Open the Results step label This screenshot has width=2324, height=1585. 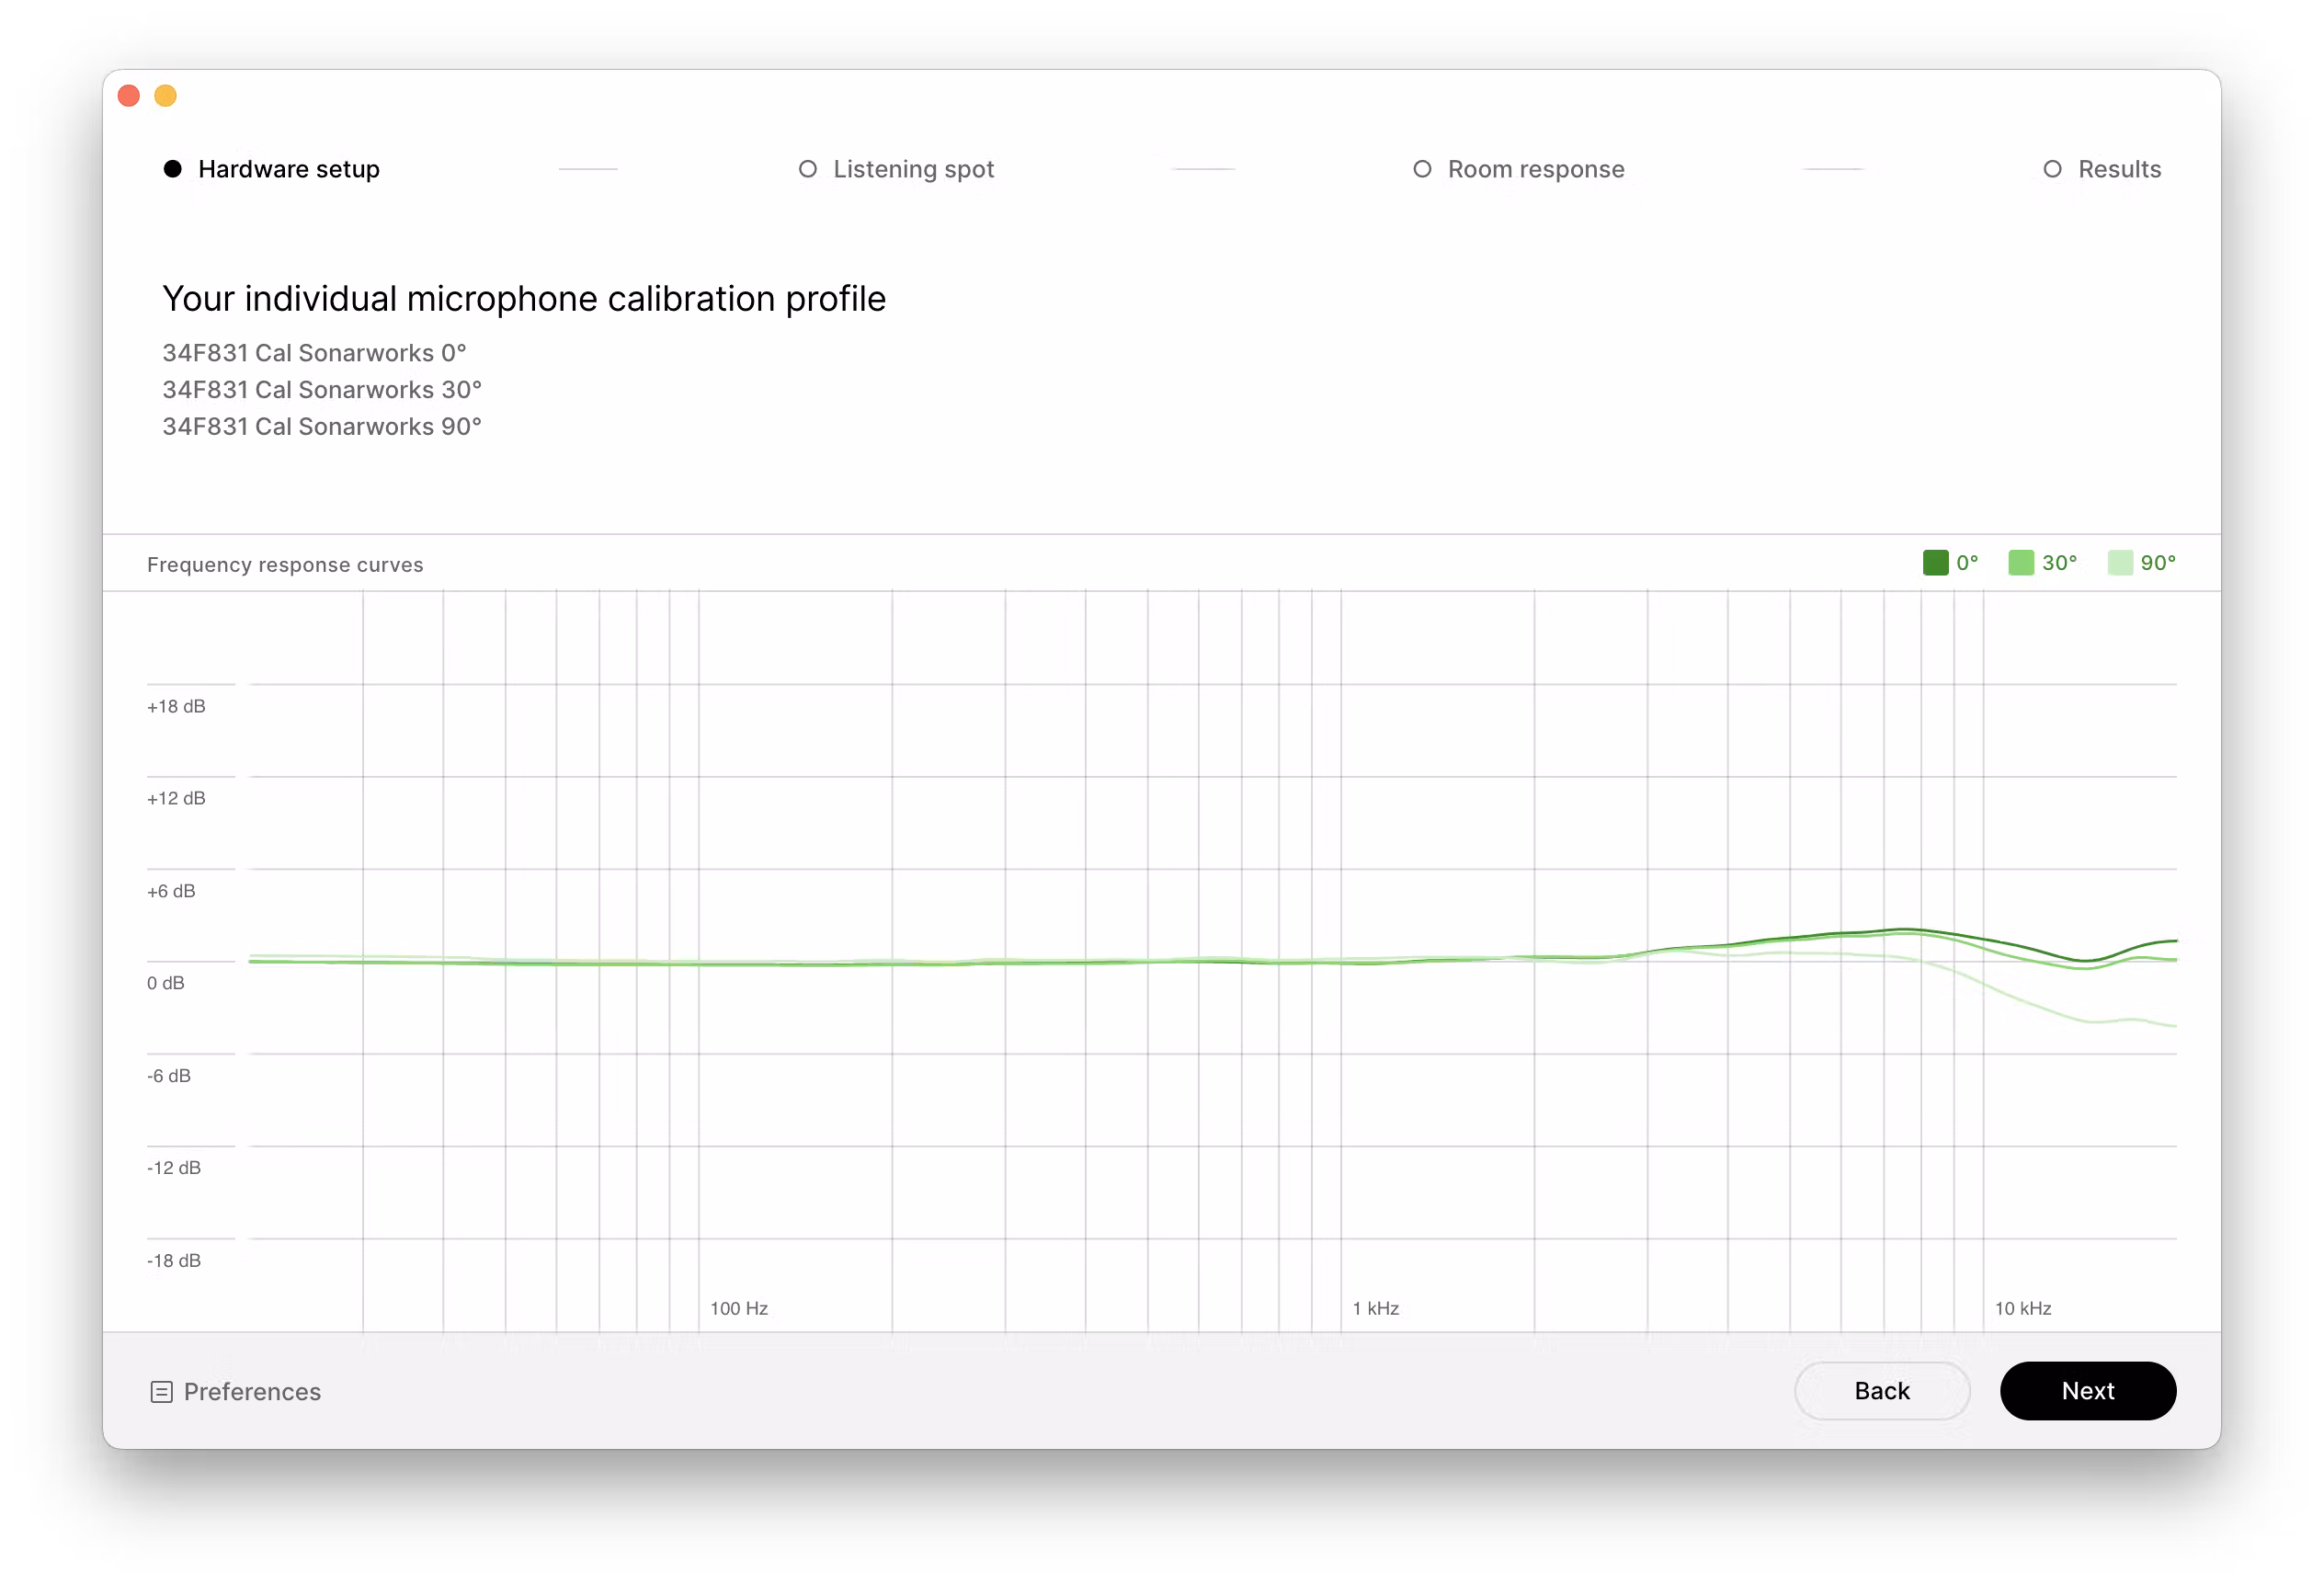[x=2119, y=169]
